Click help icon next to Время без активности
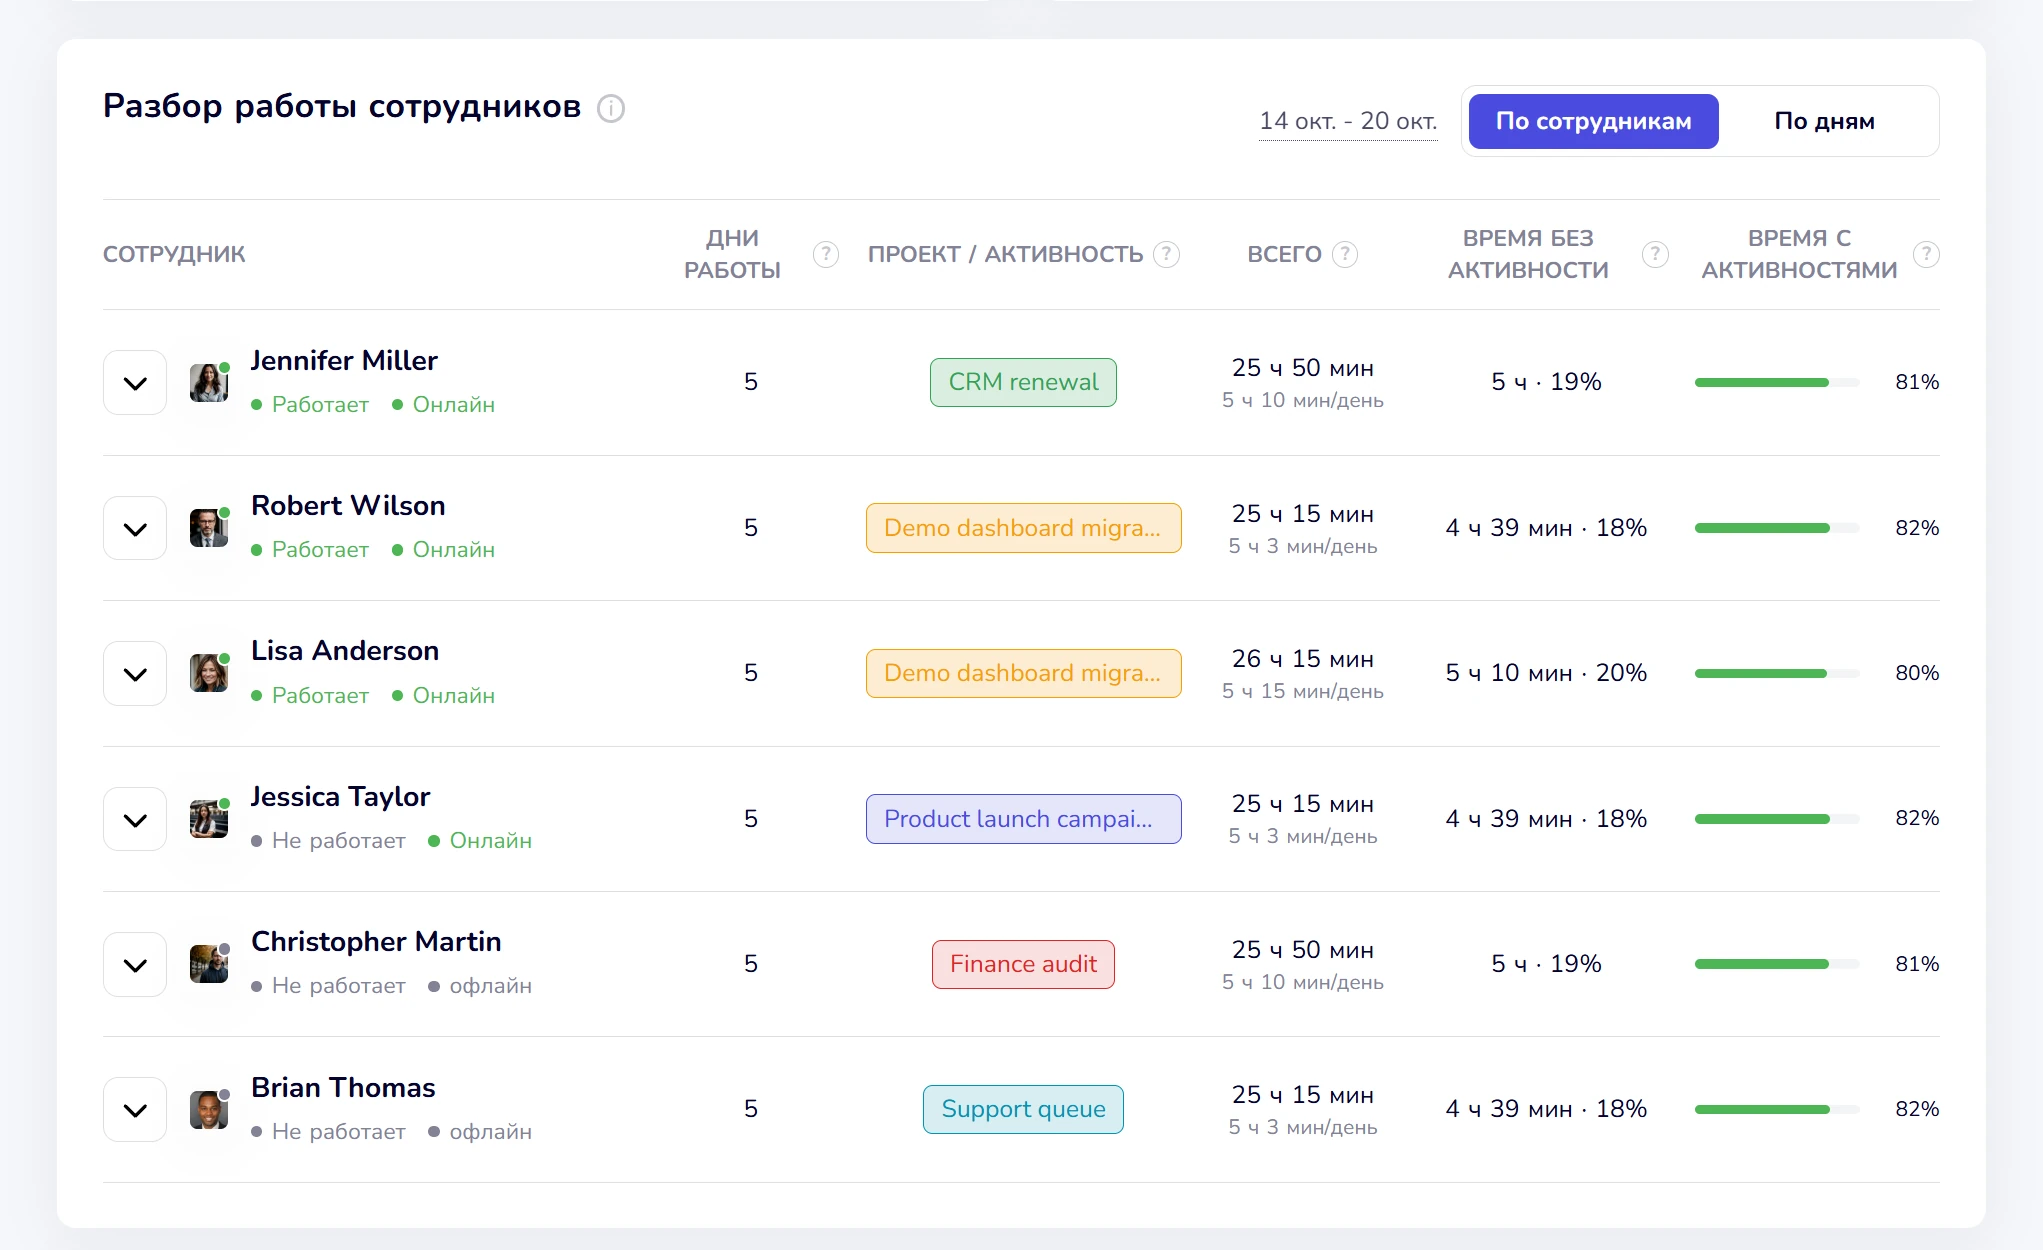 (1655, 254)
